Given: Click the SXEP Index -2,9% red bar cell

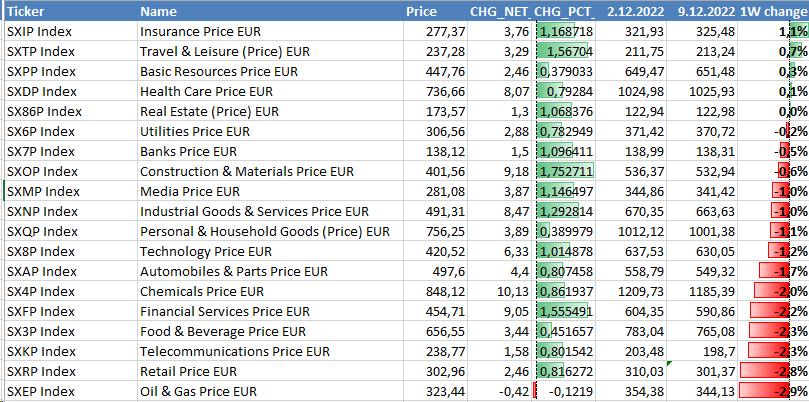Looking at the screenshot, I should tap(773, 392).
